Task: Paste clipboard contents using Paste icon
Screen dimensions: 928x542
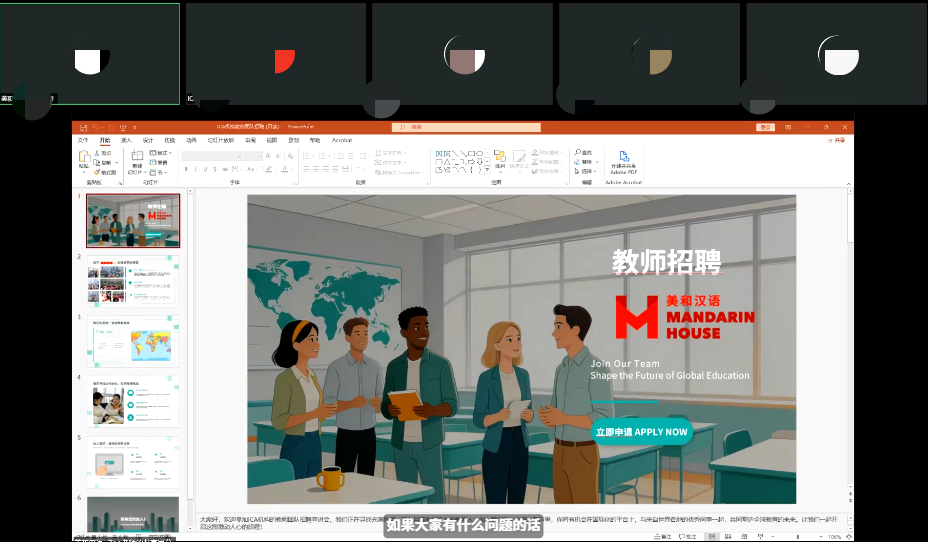Action: coord(84,157)
